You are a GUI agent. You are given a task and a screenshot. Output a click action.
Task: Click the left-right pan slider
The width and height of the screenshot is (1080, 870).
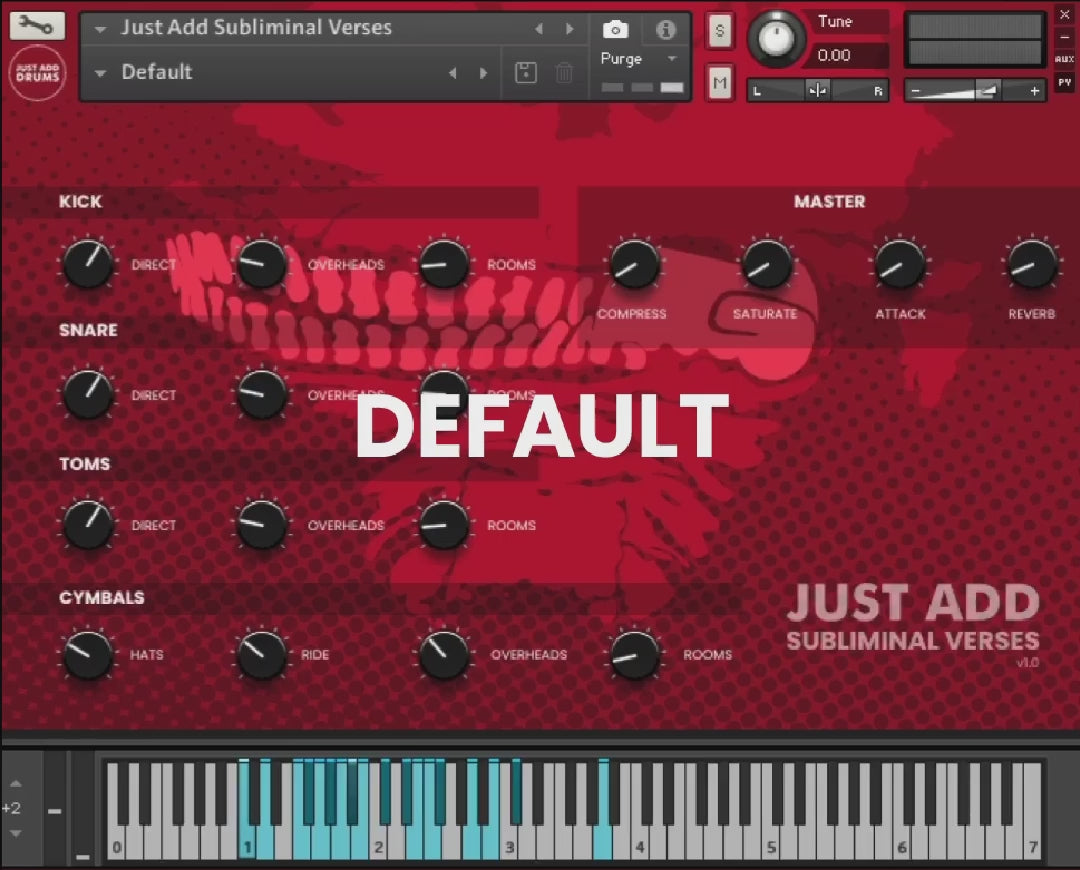[x=818, y=90]
